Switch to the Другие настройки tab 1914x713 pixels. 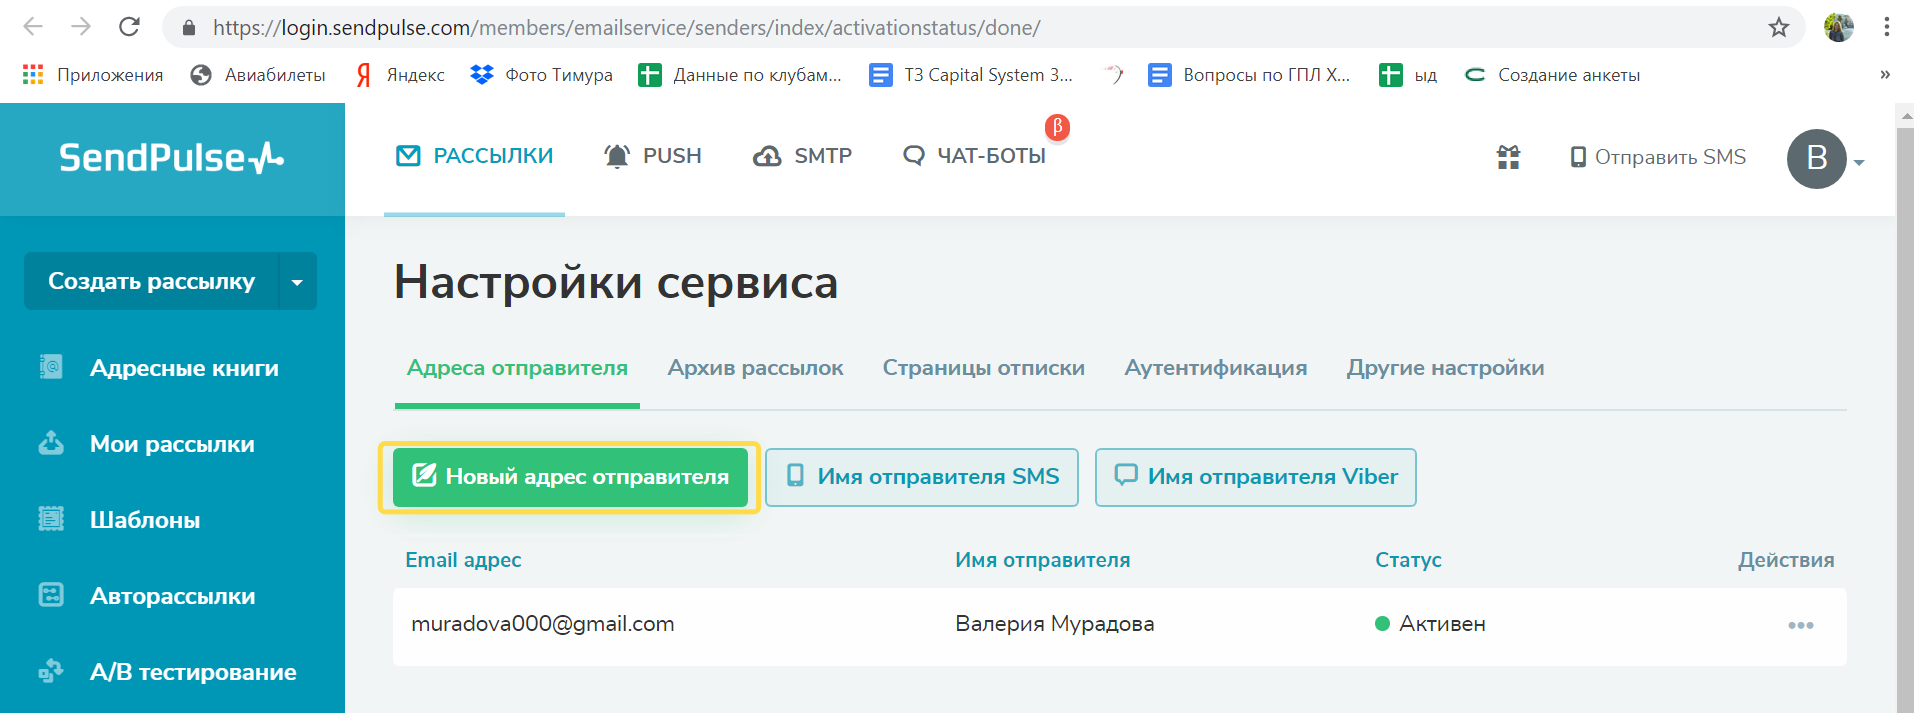(1445, 368)
